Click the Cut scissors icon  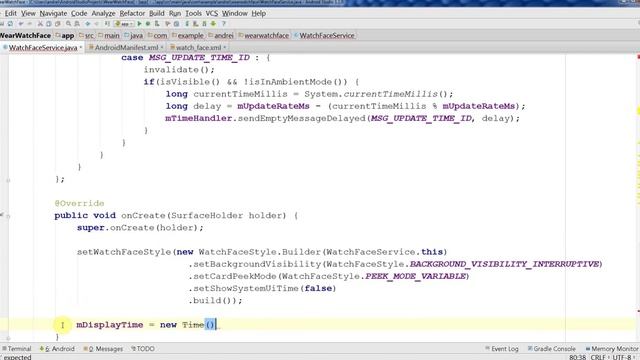[40, 24]
